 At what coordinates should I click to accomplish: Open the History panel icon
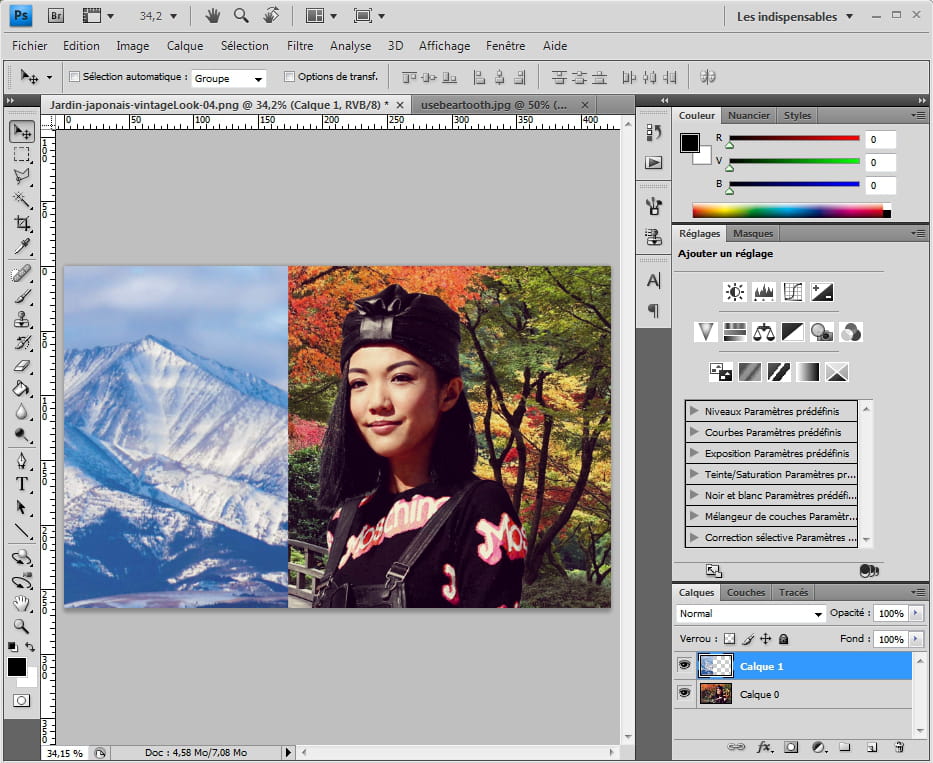point(654,132)
